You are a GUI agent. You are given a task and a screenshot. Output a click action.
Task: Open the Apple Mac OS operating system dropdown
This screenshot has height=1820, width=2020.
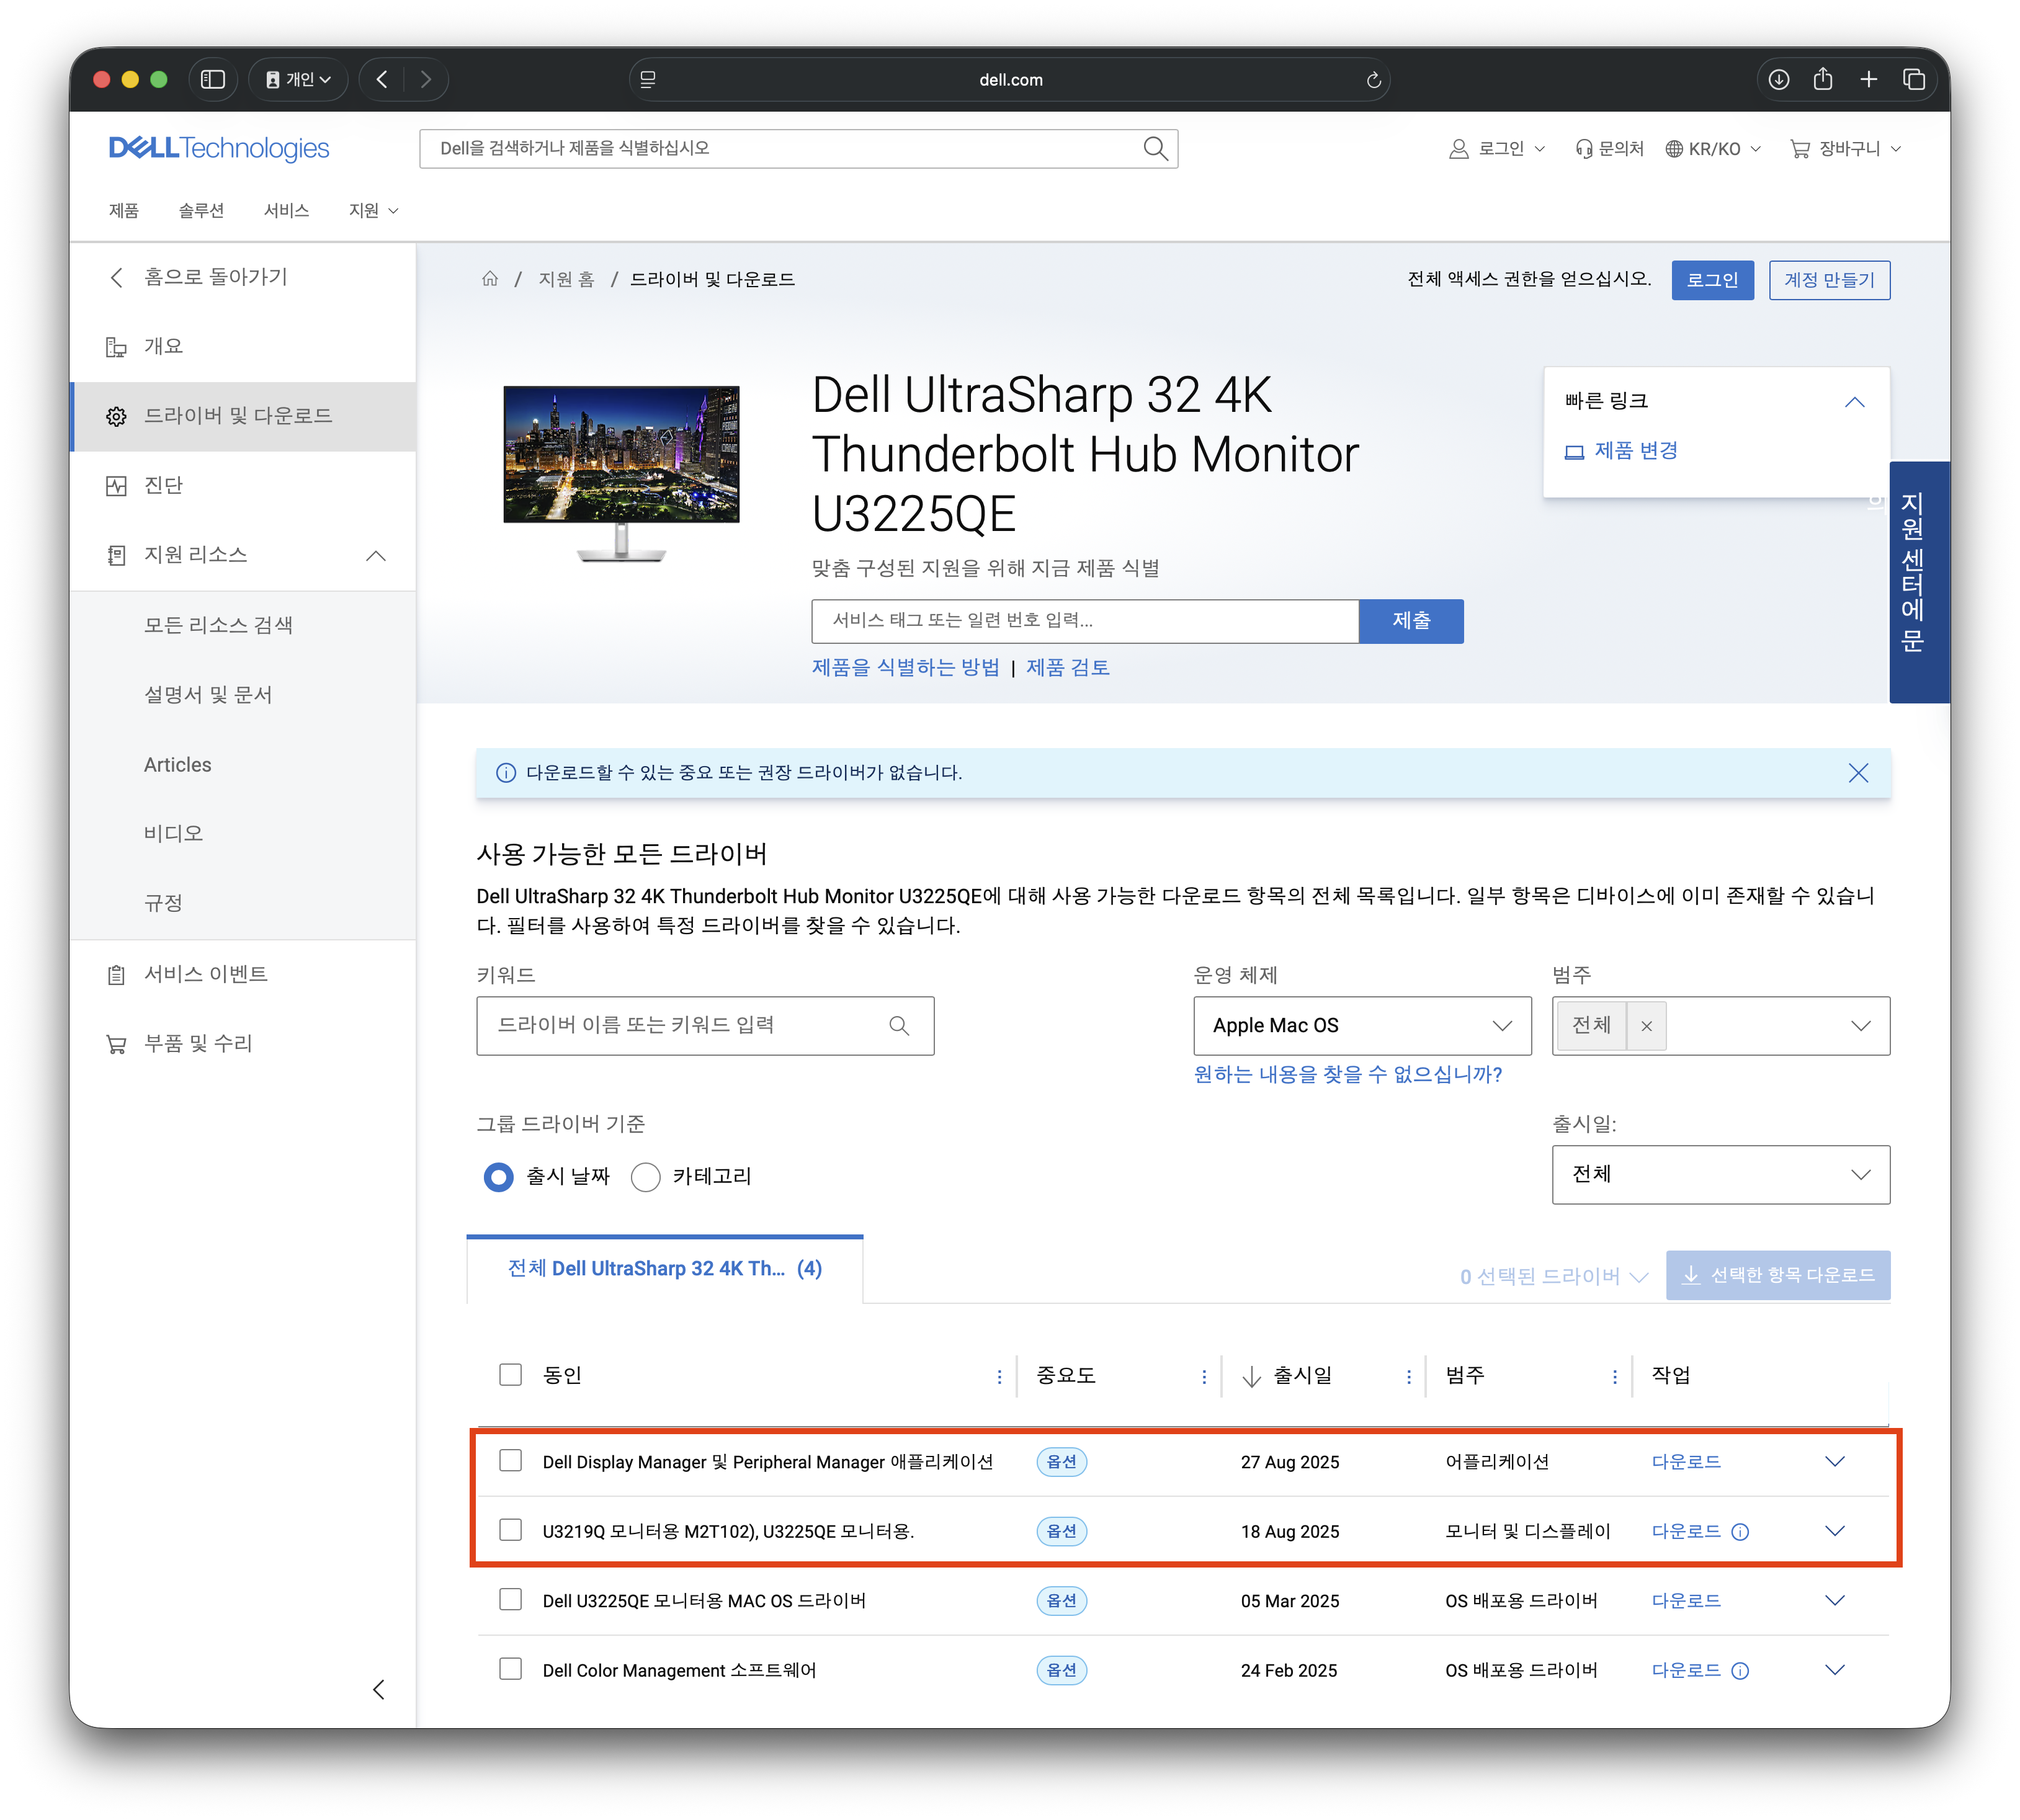1362,1026
